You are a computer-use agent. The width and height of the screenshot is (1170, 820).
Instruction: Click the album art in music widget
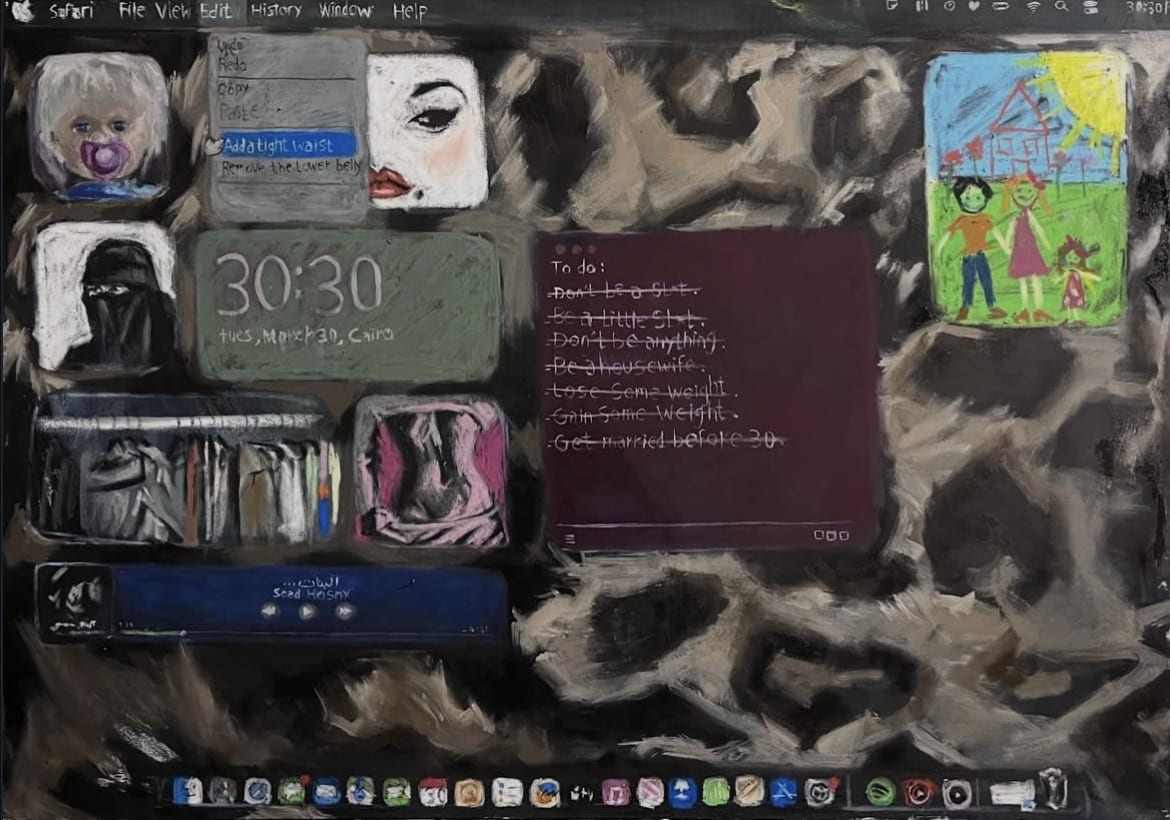click(x=74, y=602)
